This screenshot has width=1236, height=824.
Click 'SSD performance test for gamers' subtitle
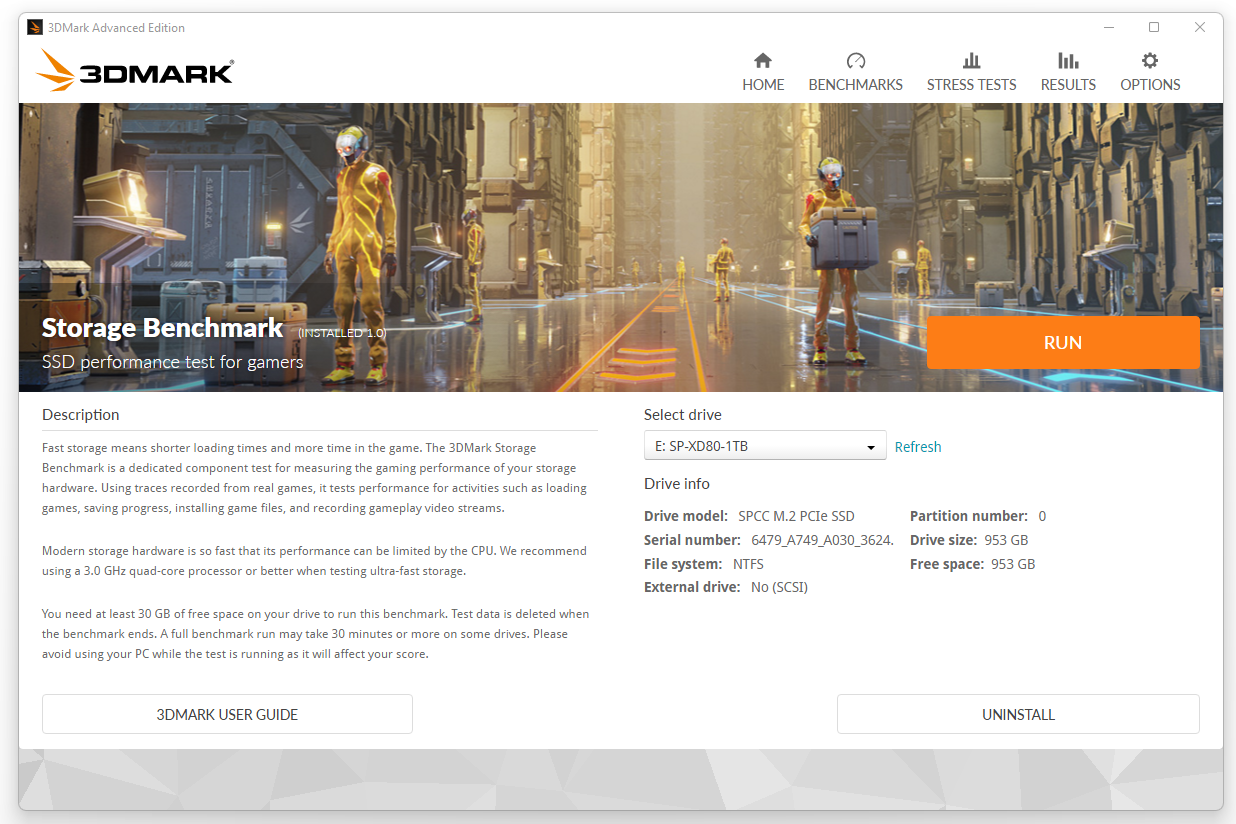tap(173, 362)
